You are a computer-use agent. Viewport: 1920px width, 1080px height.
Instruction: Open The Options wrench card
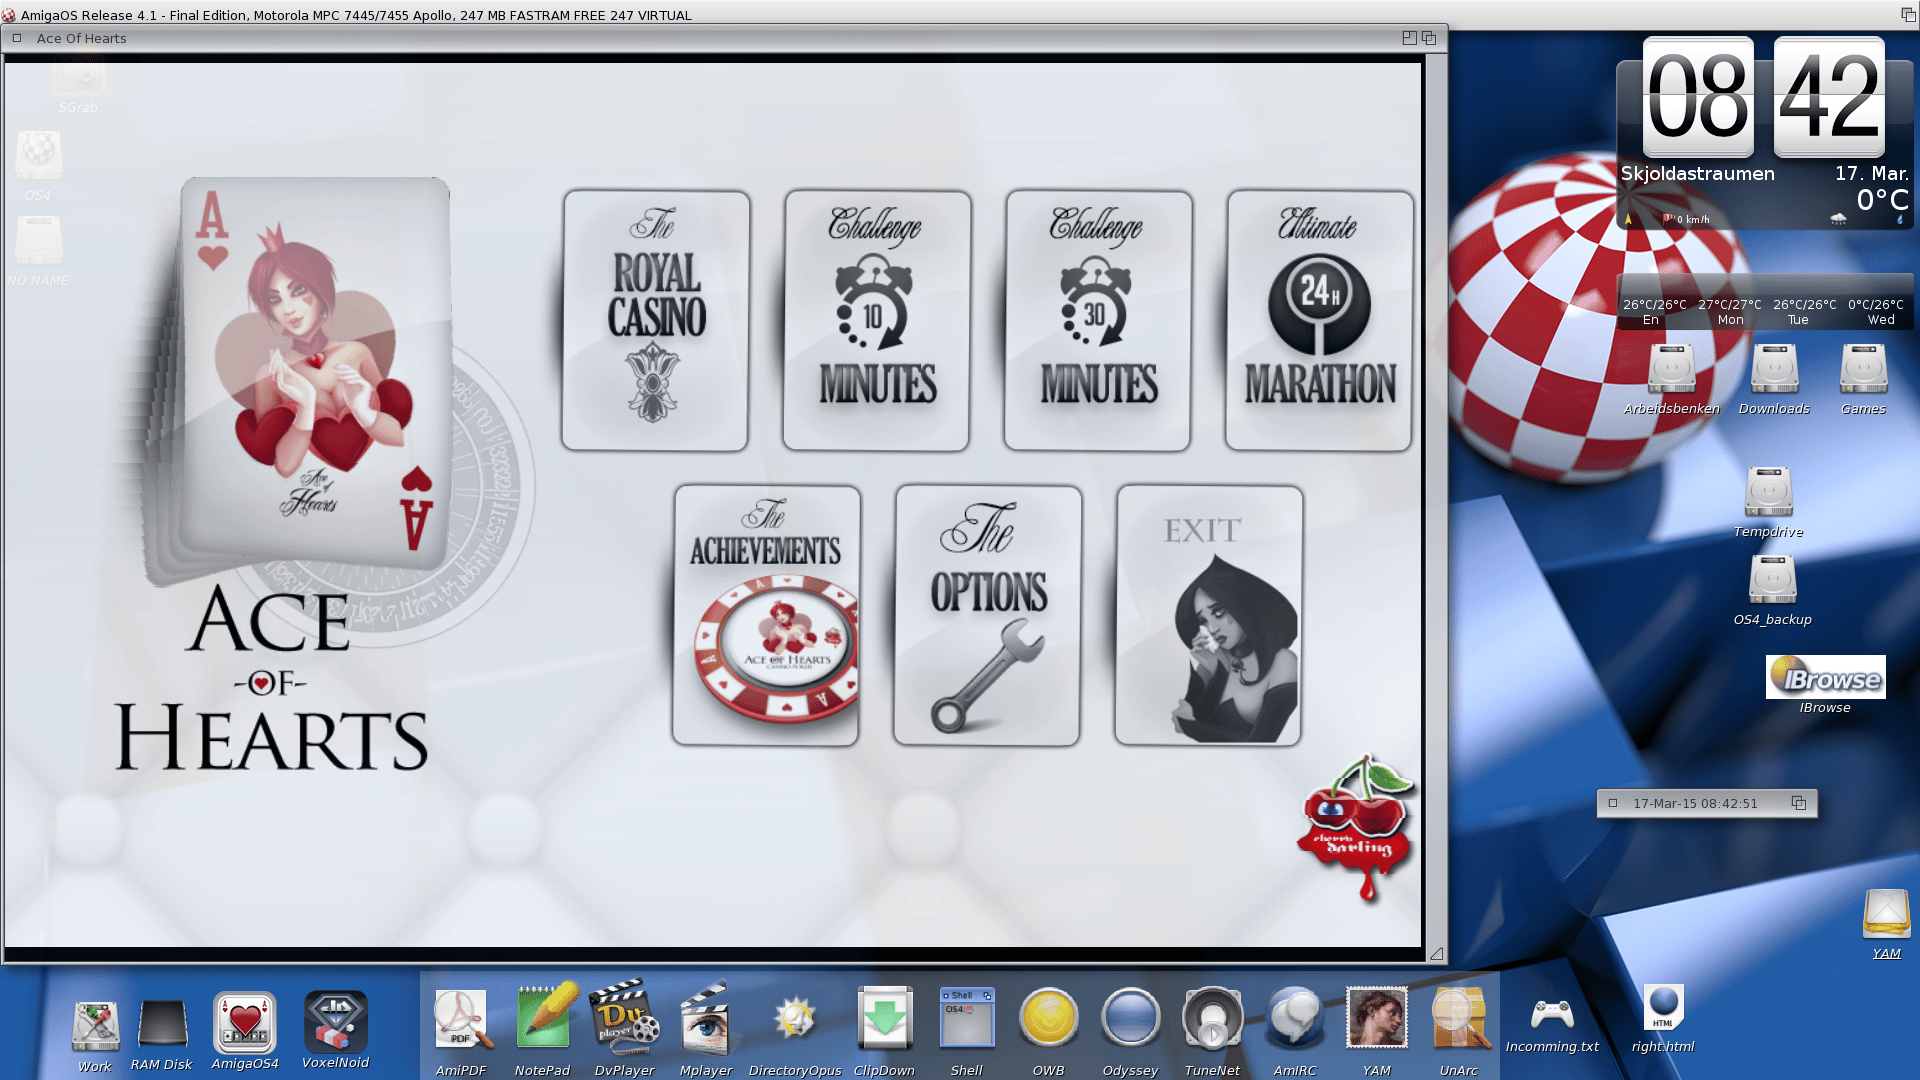[x=987, y=615]
